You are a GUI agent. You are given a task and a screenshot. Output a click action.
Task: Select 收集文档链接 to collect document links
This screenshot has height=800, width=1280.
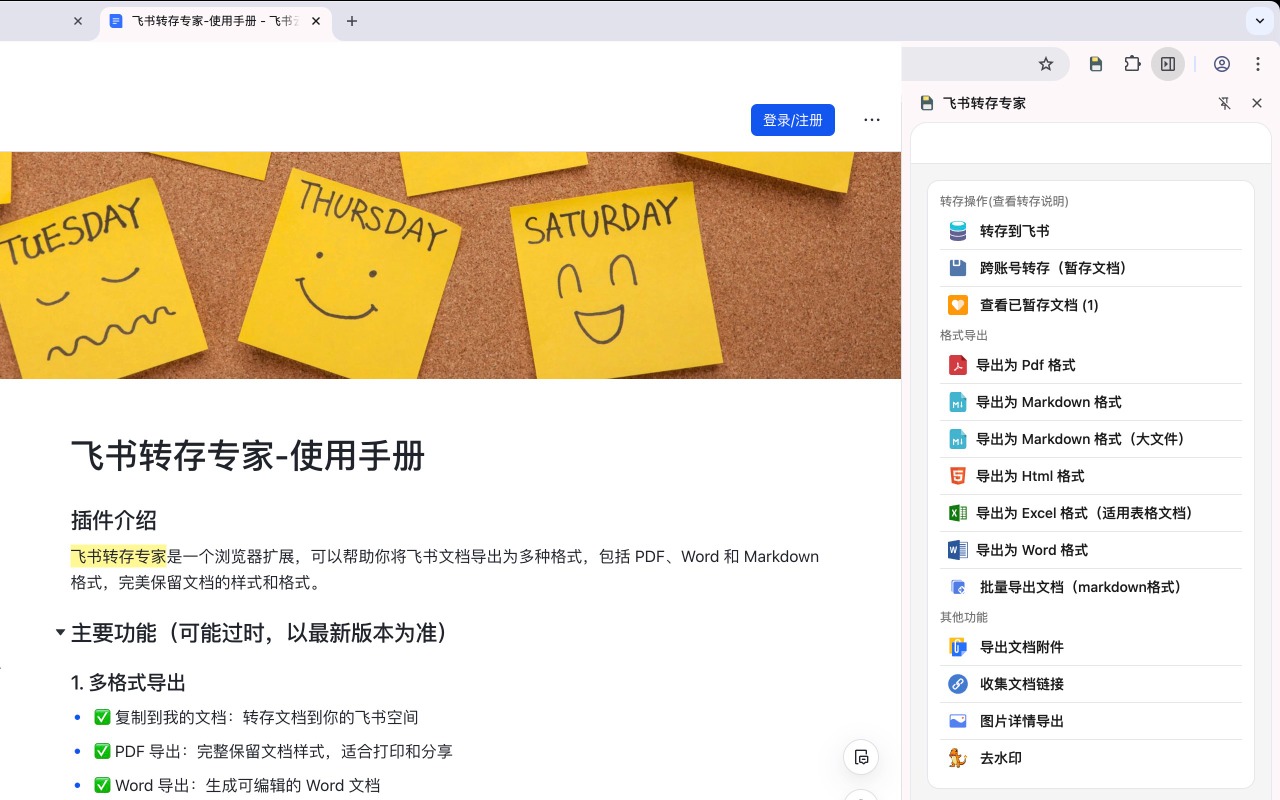[1022, 684]
